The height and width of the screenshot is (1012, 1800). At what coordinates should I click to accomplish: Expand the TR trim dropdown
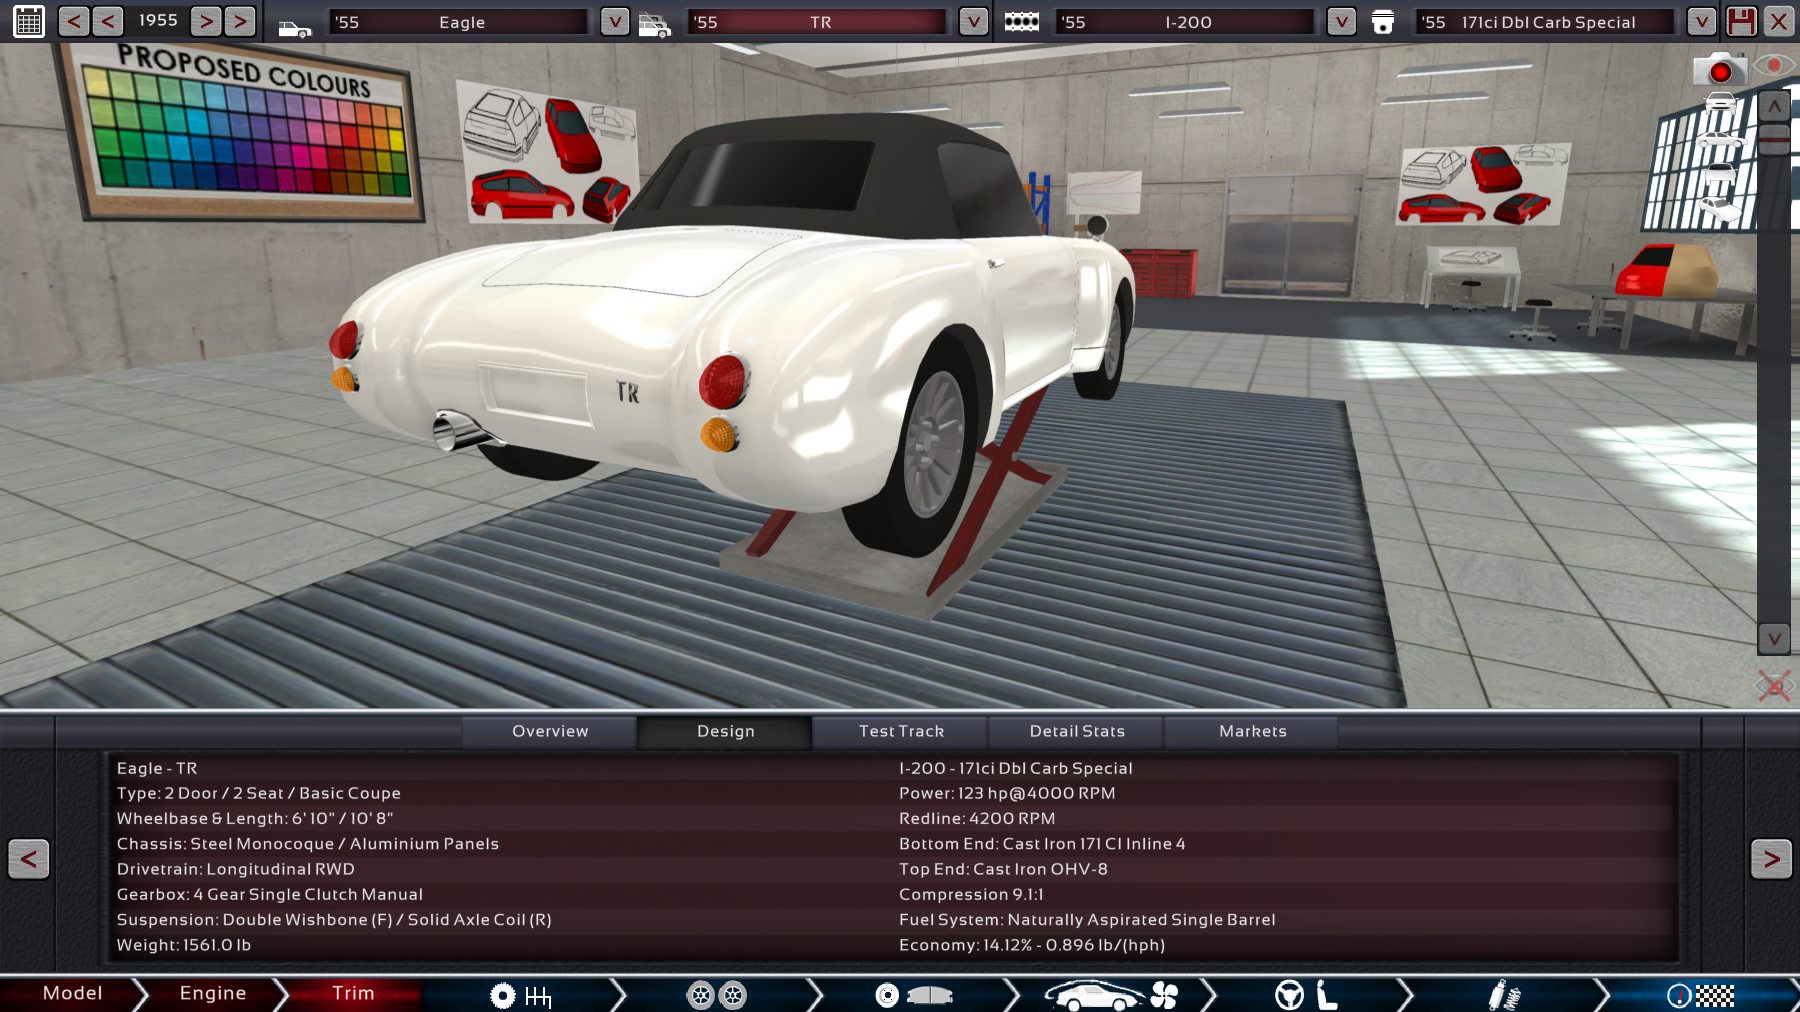973,21
